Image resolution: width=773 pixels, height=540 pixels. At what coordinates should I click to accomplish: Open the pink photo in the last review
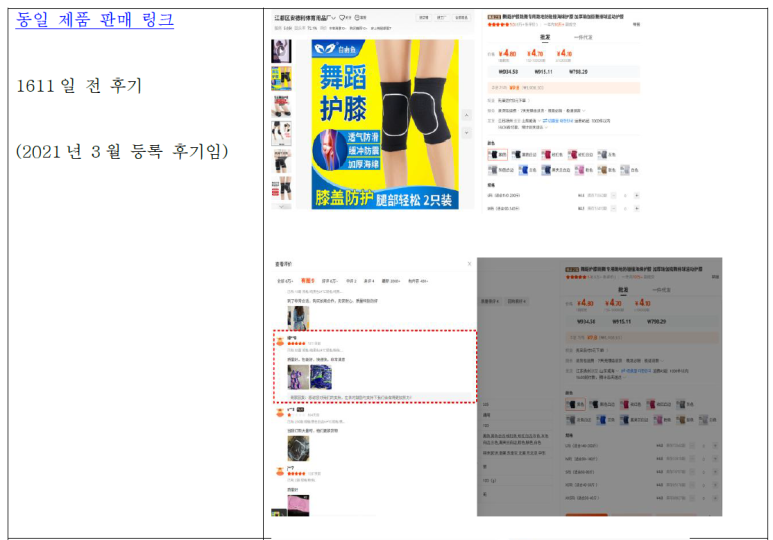pyautogui.click(x=298, y=505)
